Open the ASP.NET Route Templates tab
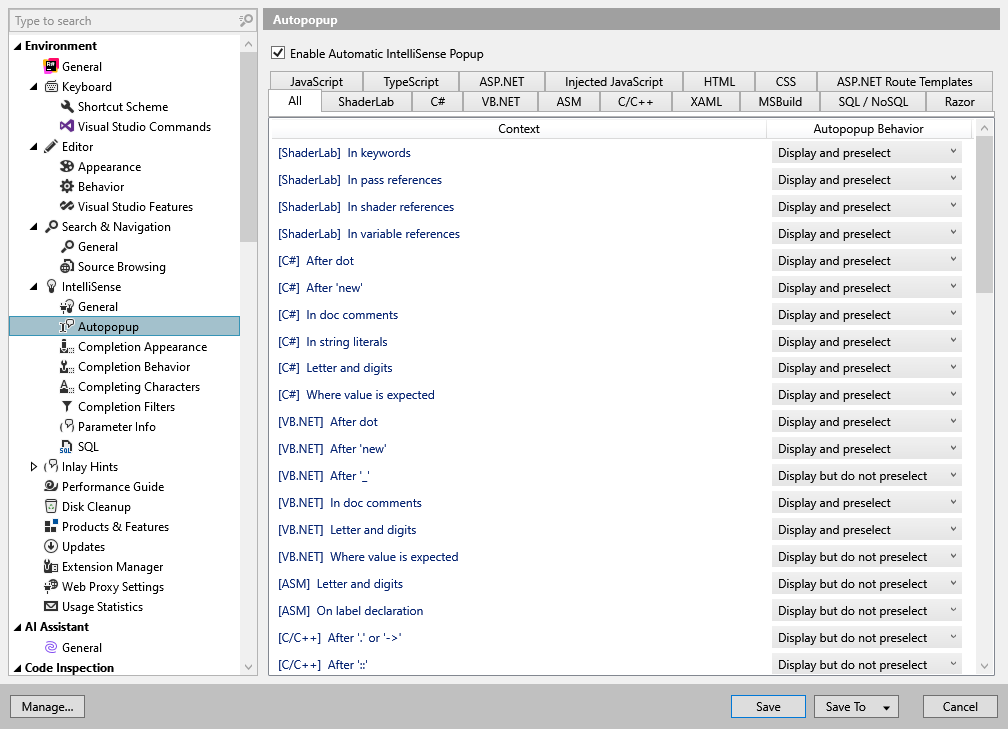The height and width of the screenshot is (729, 1008). [906, 81]
